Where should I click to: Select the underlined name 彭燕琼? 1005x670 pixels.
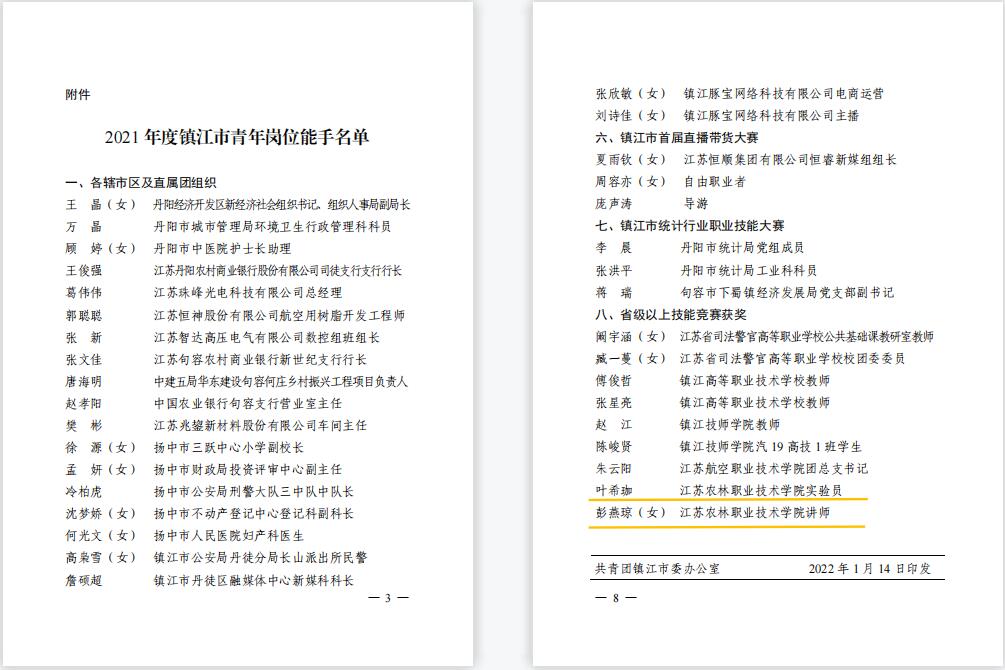coord(615,513)
